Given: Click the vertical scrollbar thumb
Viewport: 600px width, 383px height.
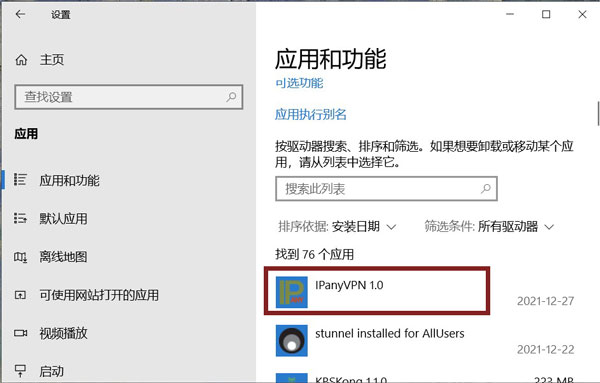Looking at the screenshot, I should click(598, 114).
